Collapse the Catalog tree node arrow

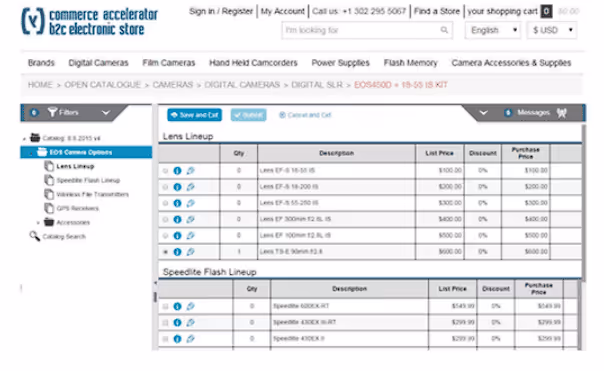(x=24, y=138)
